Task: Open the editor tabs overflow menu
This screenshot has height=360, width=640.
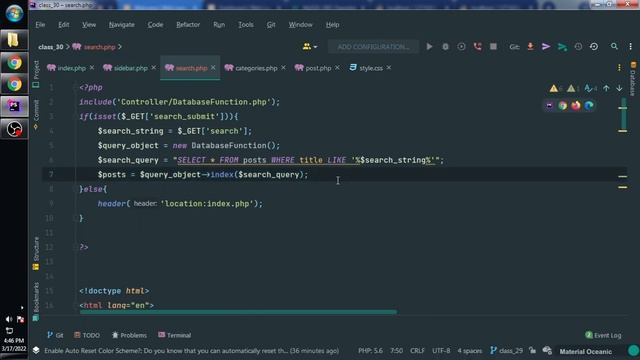Action: [619, 68]
